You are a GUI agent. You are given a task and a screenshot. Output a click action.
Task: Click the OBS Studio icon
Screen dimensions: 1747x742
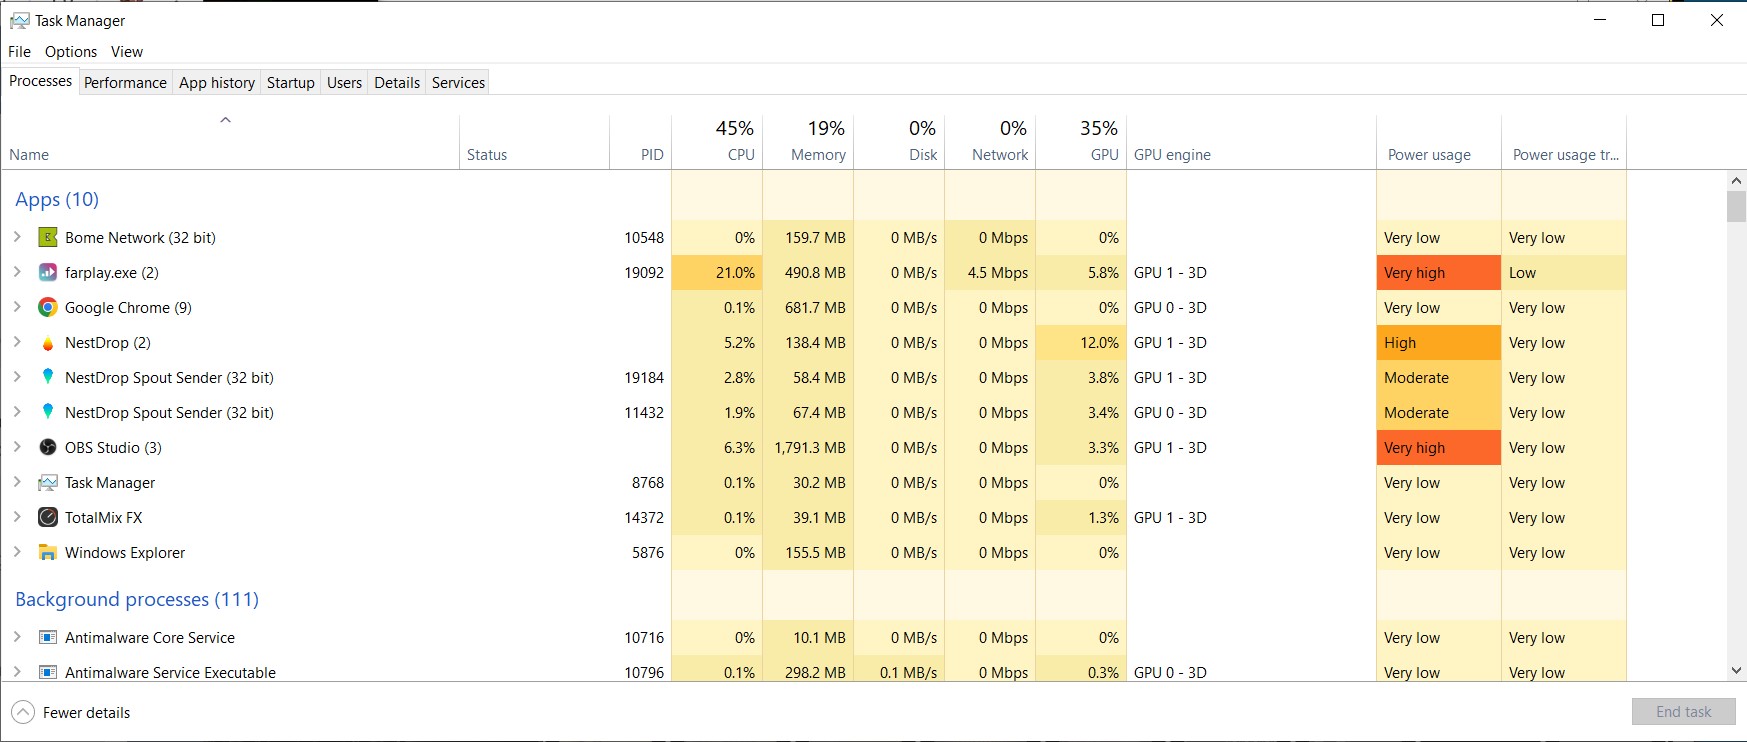(47, 447)
